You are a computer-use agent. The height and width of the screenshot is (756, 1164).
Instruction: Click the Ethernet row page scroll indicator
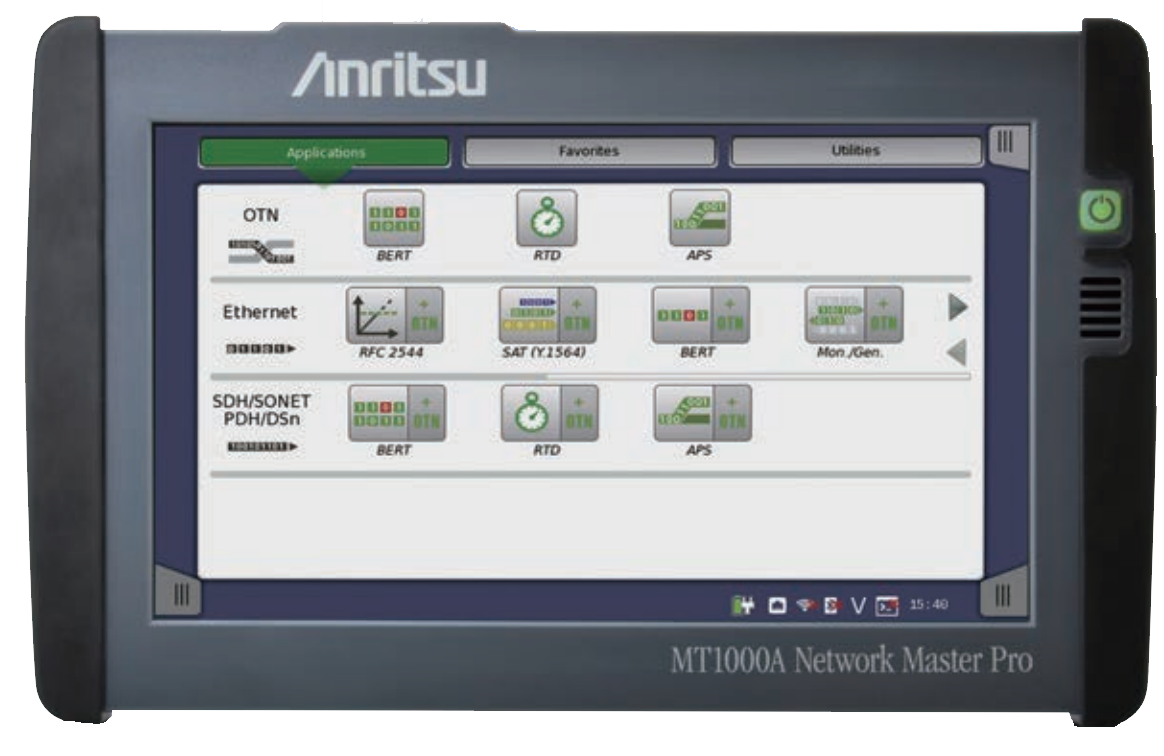click(x=590, y=377)
